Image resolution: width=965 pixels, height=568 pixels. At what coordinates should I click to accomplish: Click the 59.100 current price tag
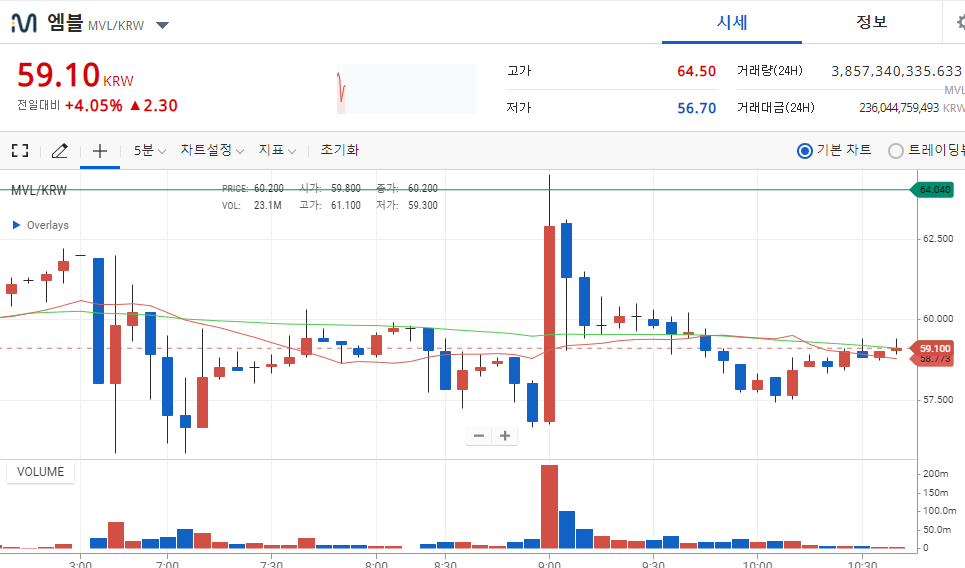point(933,348)
